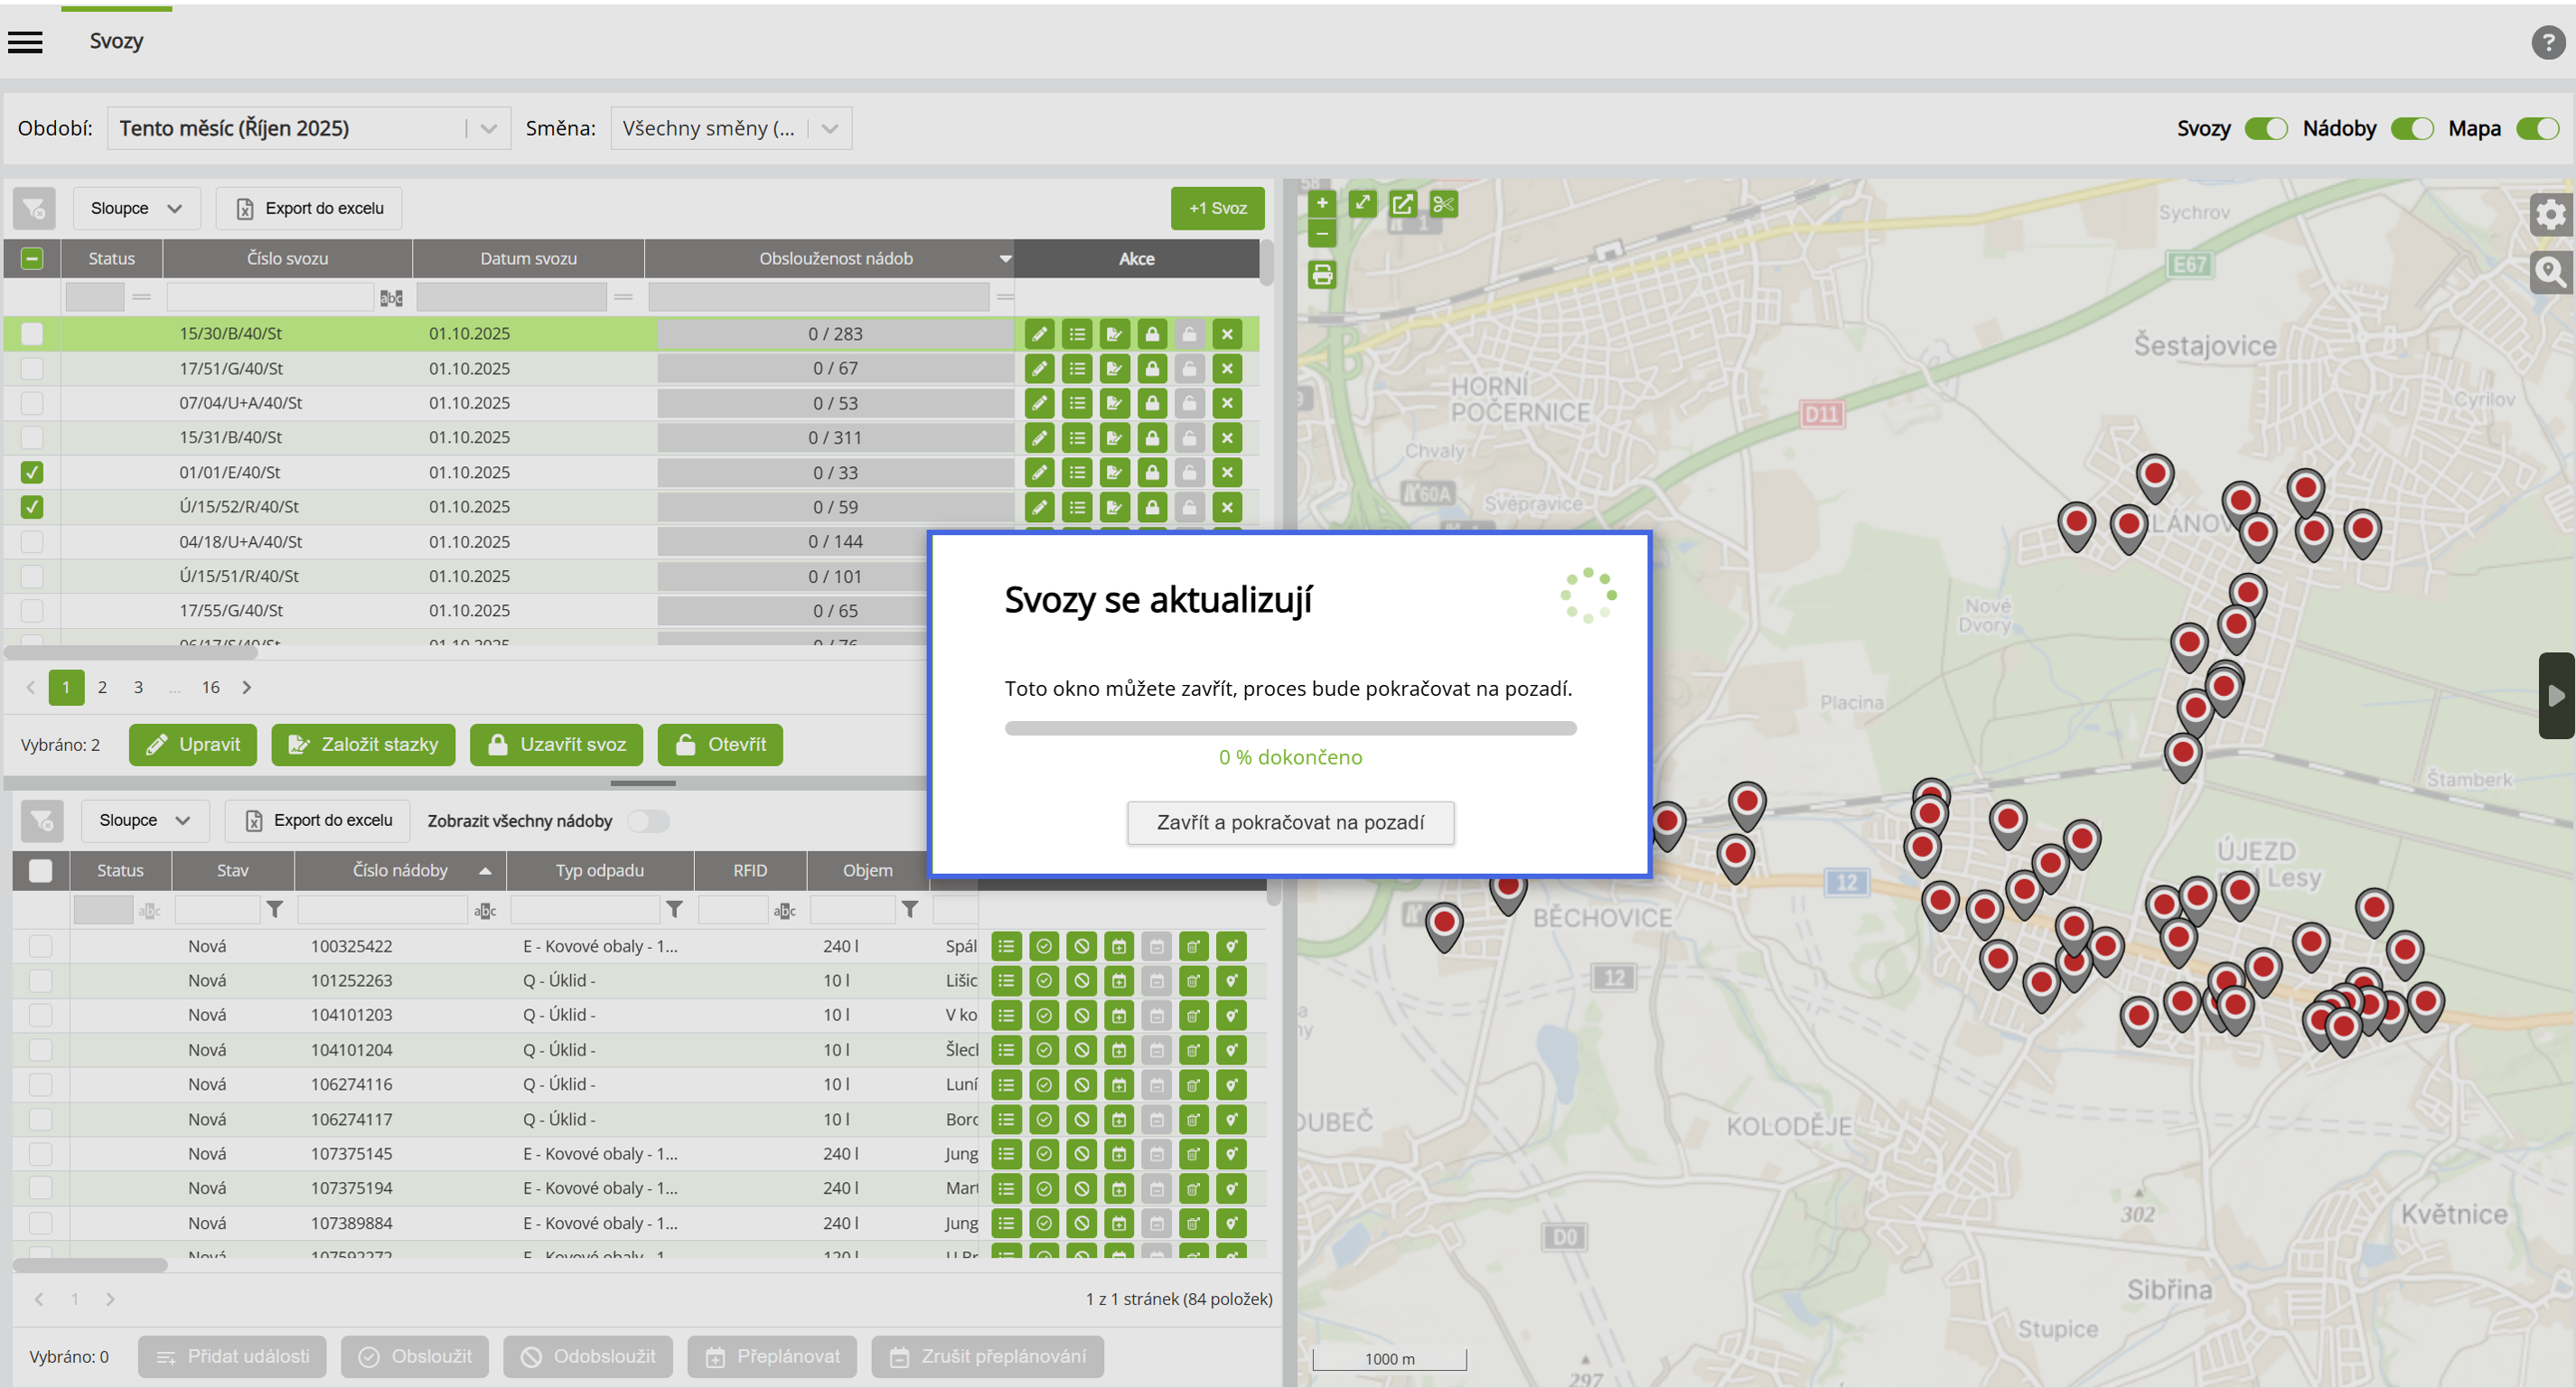Zoom in the map with plus
This screenshot has width=2576, height=1388.
point(1322,204)
